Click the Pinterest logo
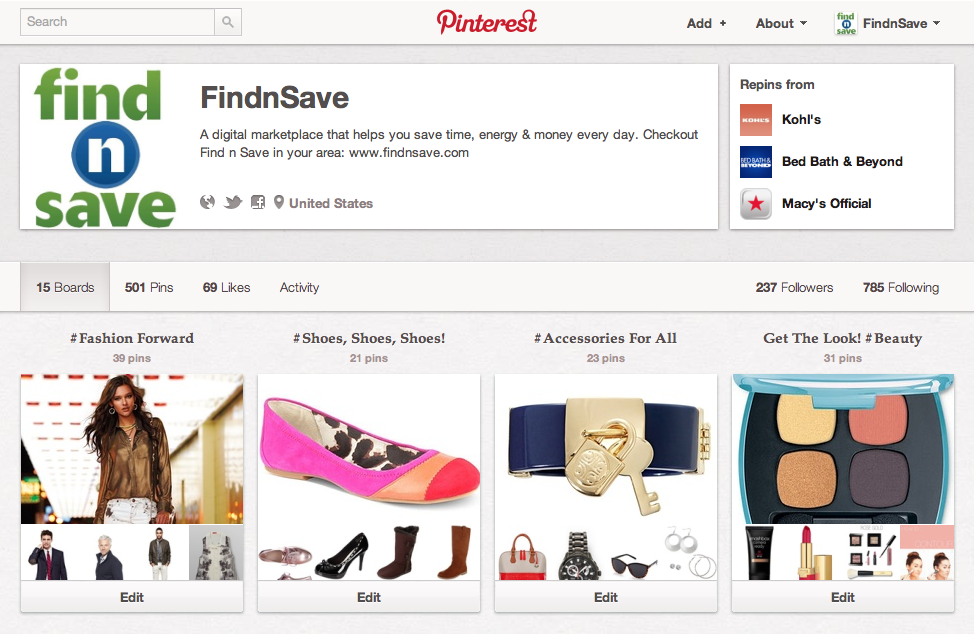 coord(486,22)
